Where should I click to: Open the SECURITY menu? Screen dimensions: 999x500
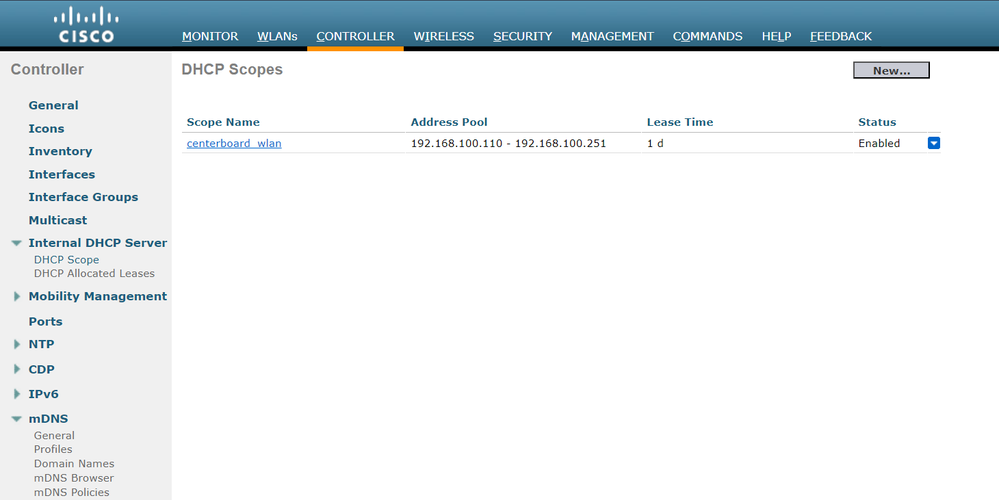[x=522, y=36]
